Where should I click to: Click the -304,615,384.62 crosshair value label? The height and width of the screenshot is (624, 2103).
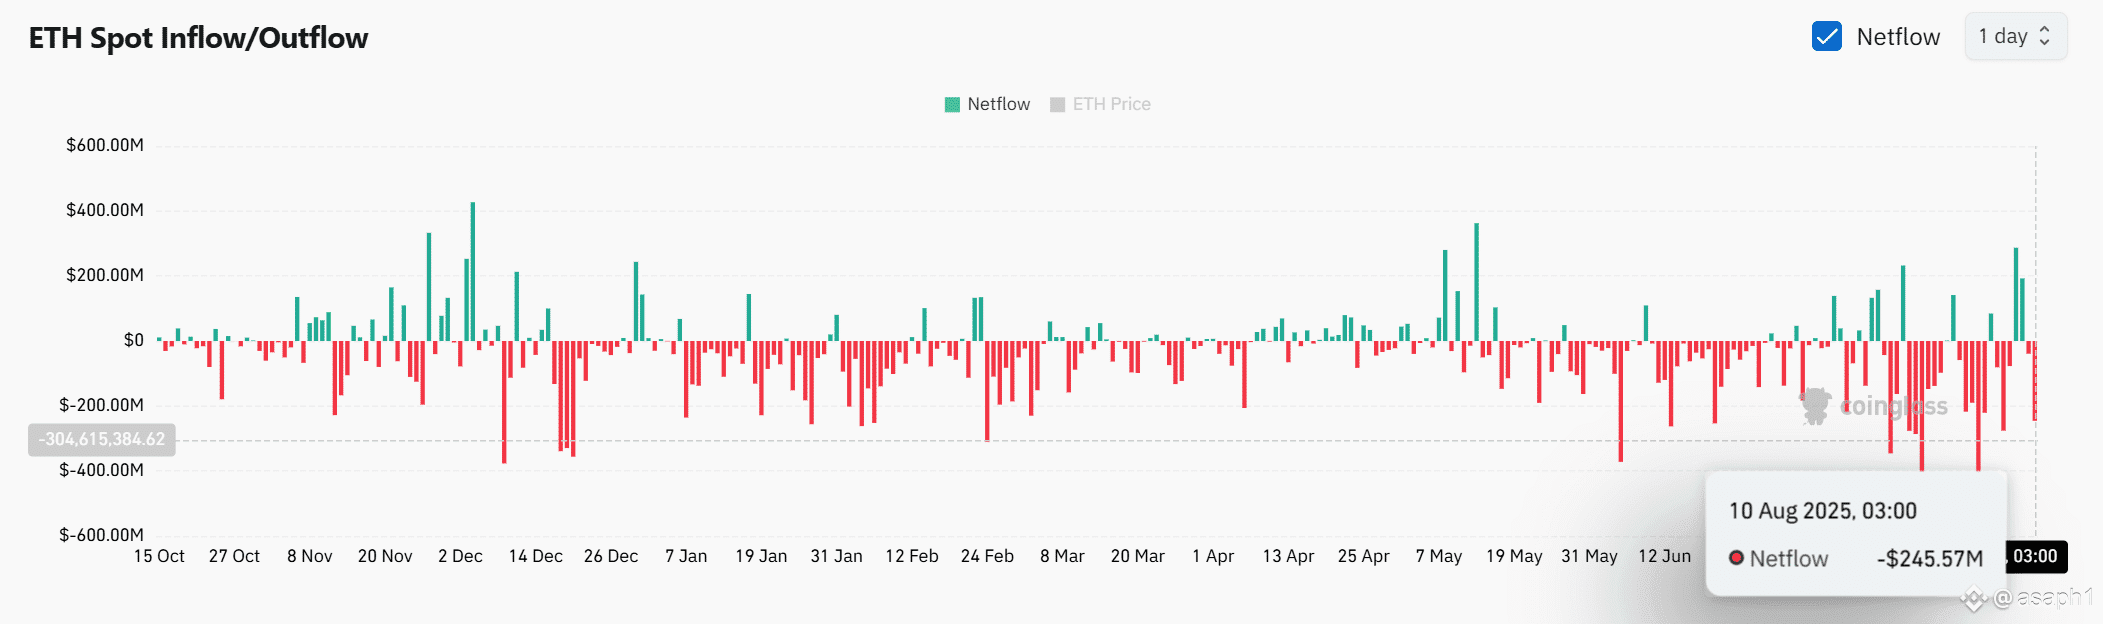[x=102, y=439]
